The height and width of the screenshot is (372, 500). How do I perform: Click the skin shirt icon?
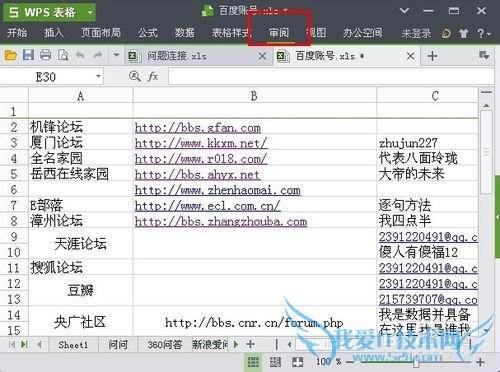tap(464, 33)
